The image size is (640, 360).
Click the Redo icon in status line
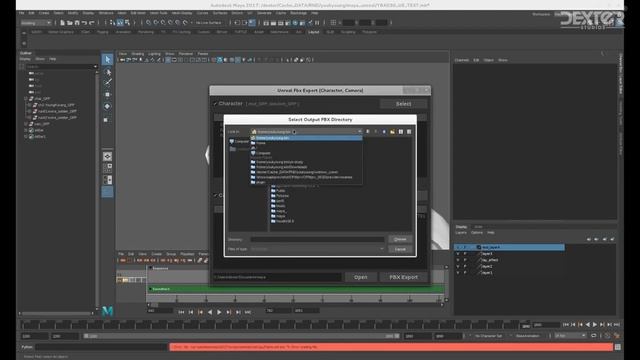pyautogui.click(x=92, y=23)
